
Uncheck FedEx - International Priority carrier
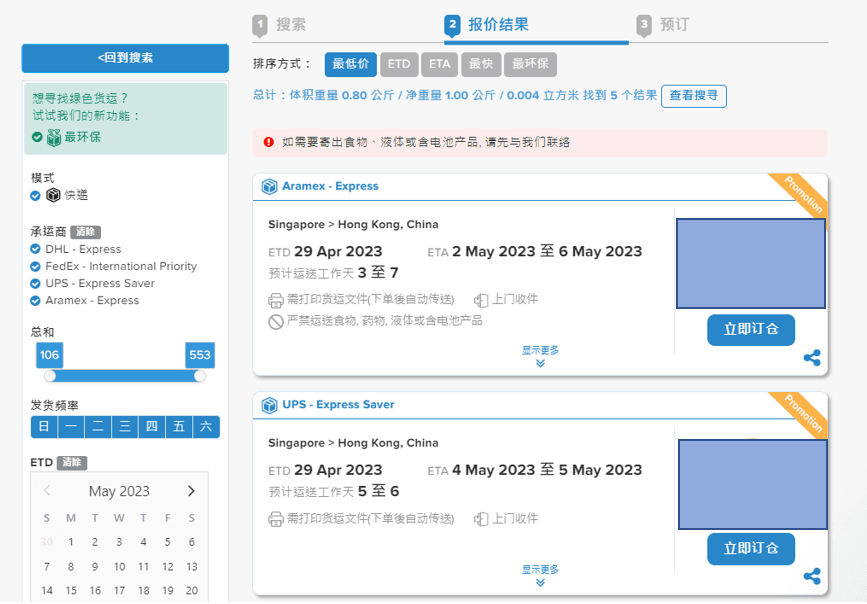[35, 267]
